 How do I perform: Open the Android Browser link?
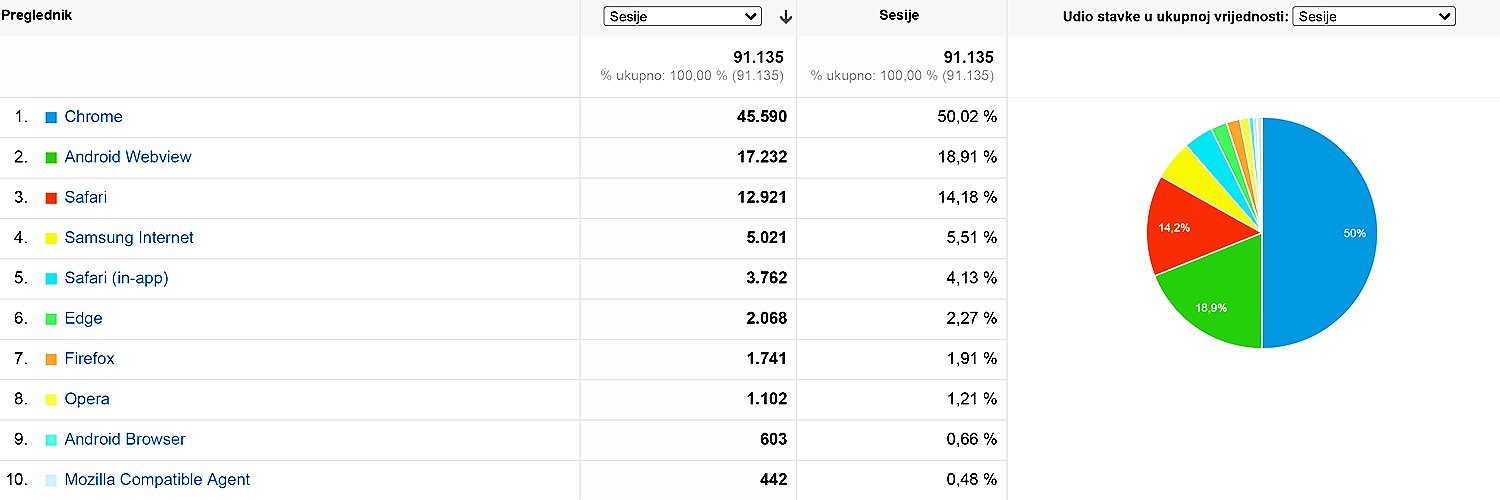pyautogui.click(x=125, y=440)
